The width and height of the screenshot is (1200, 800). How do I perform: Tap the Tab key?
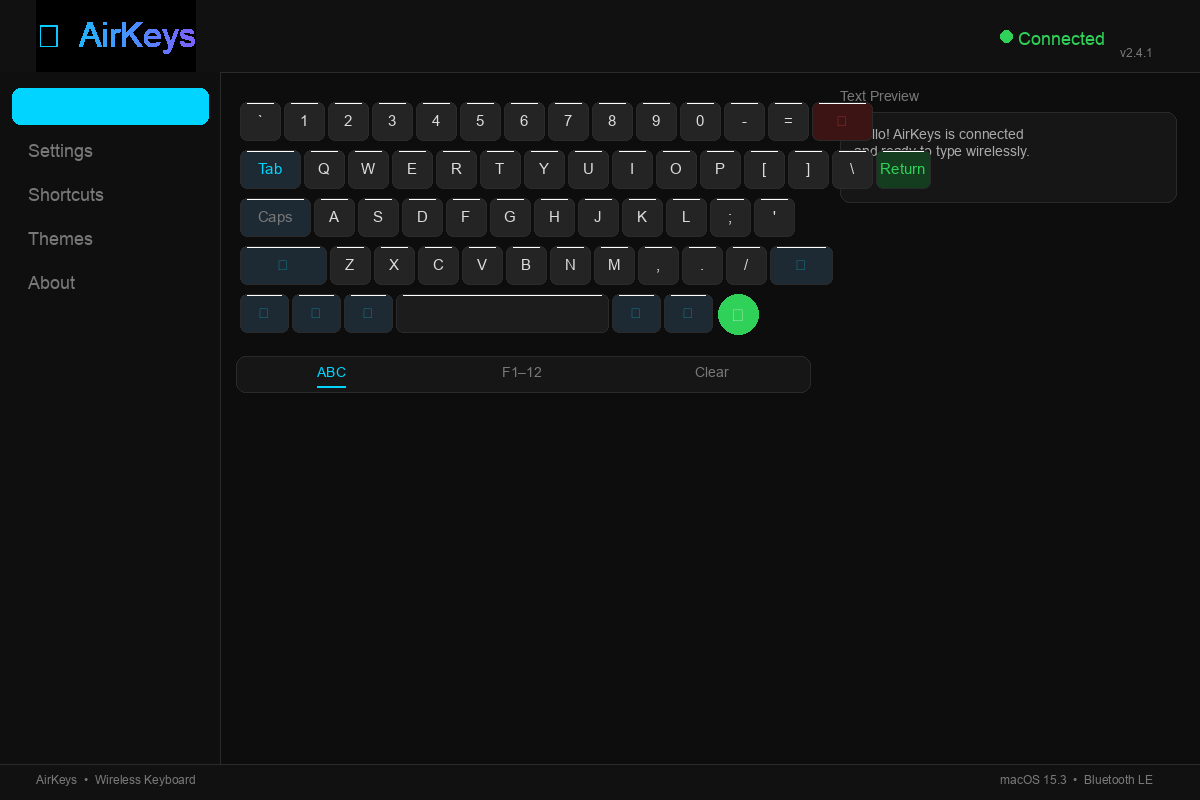tap(270, 169)
